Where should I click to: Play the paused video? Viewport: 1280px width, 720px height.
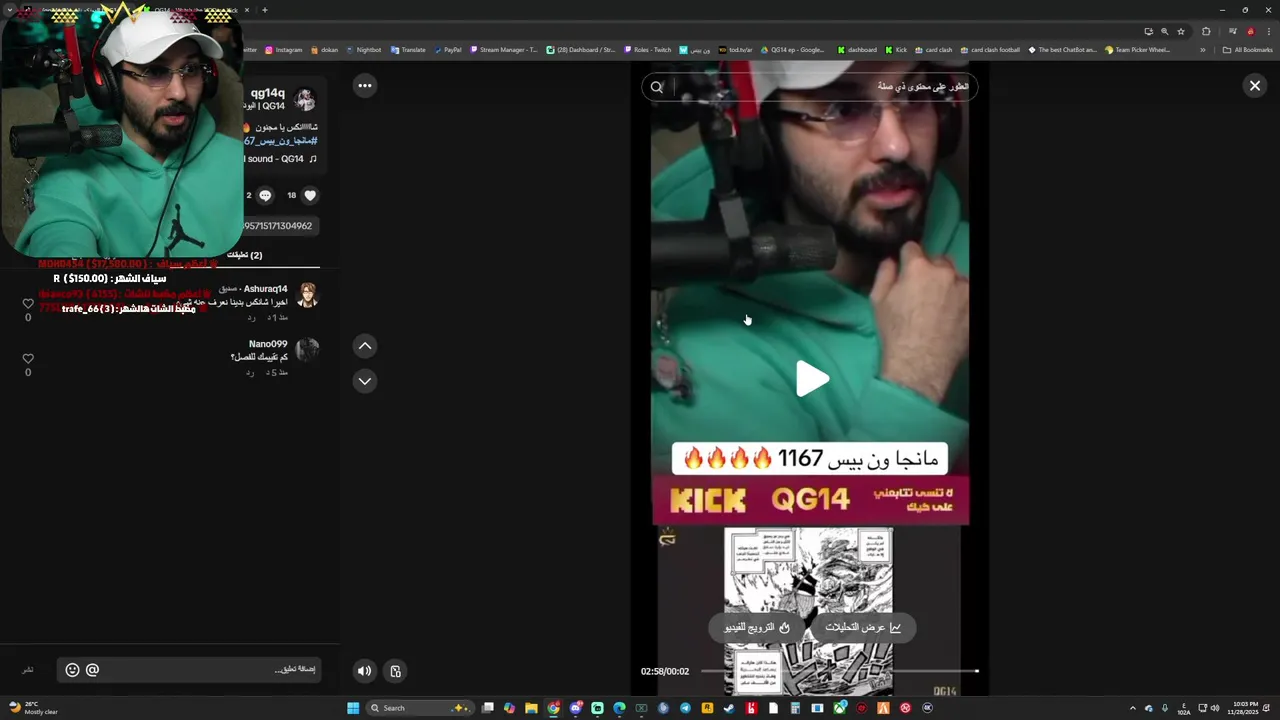pos(812,379)
